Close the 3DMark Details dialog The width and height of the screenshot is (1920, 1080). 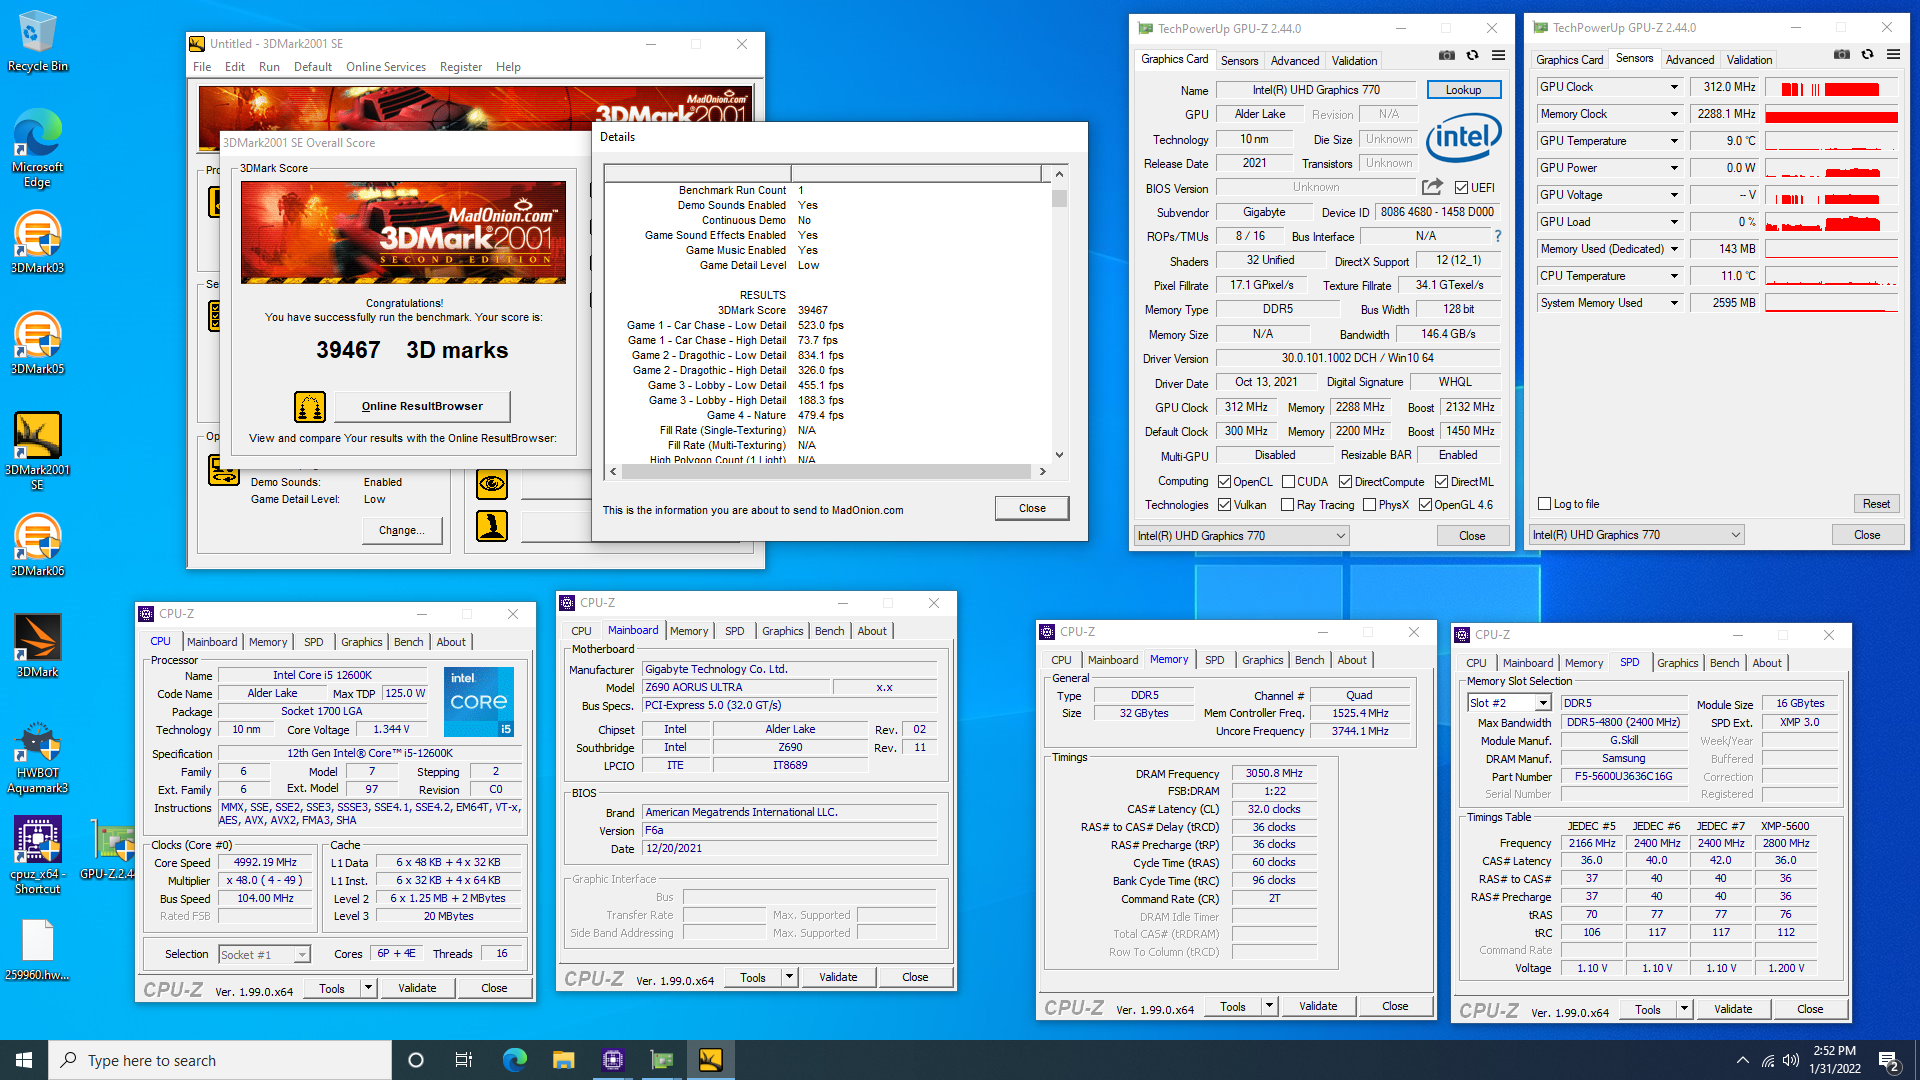click(x=1032, y=509)
